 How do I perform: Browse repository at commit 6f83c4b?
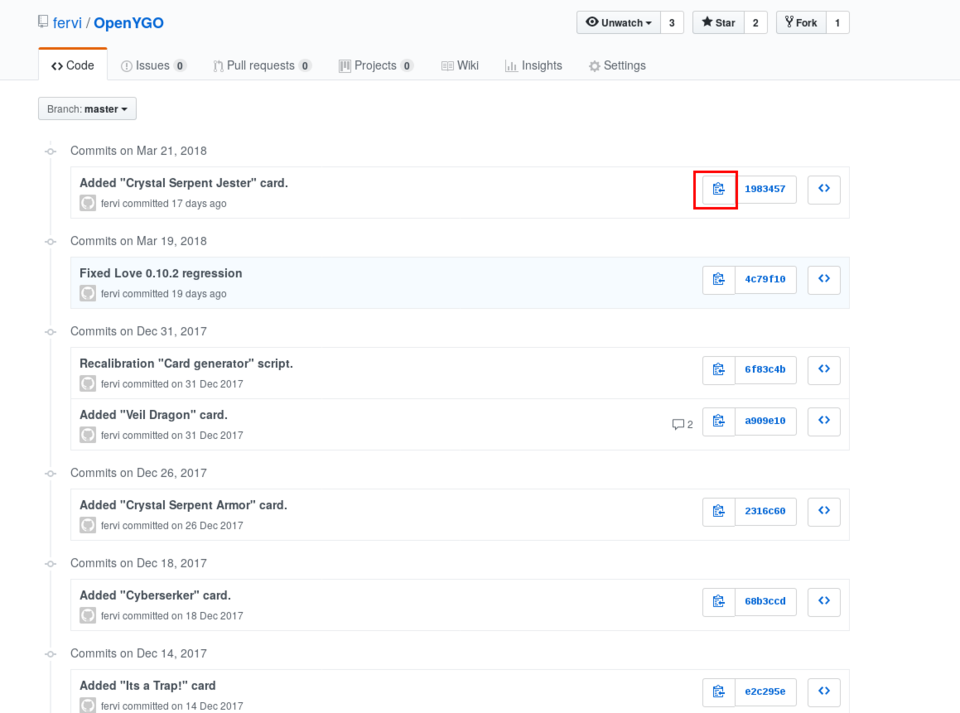click(x=824, y=370)
